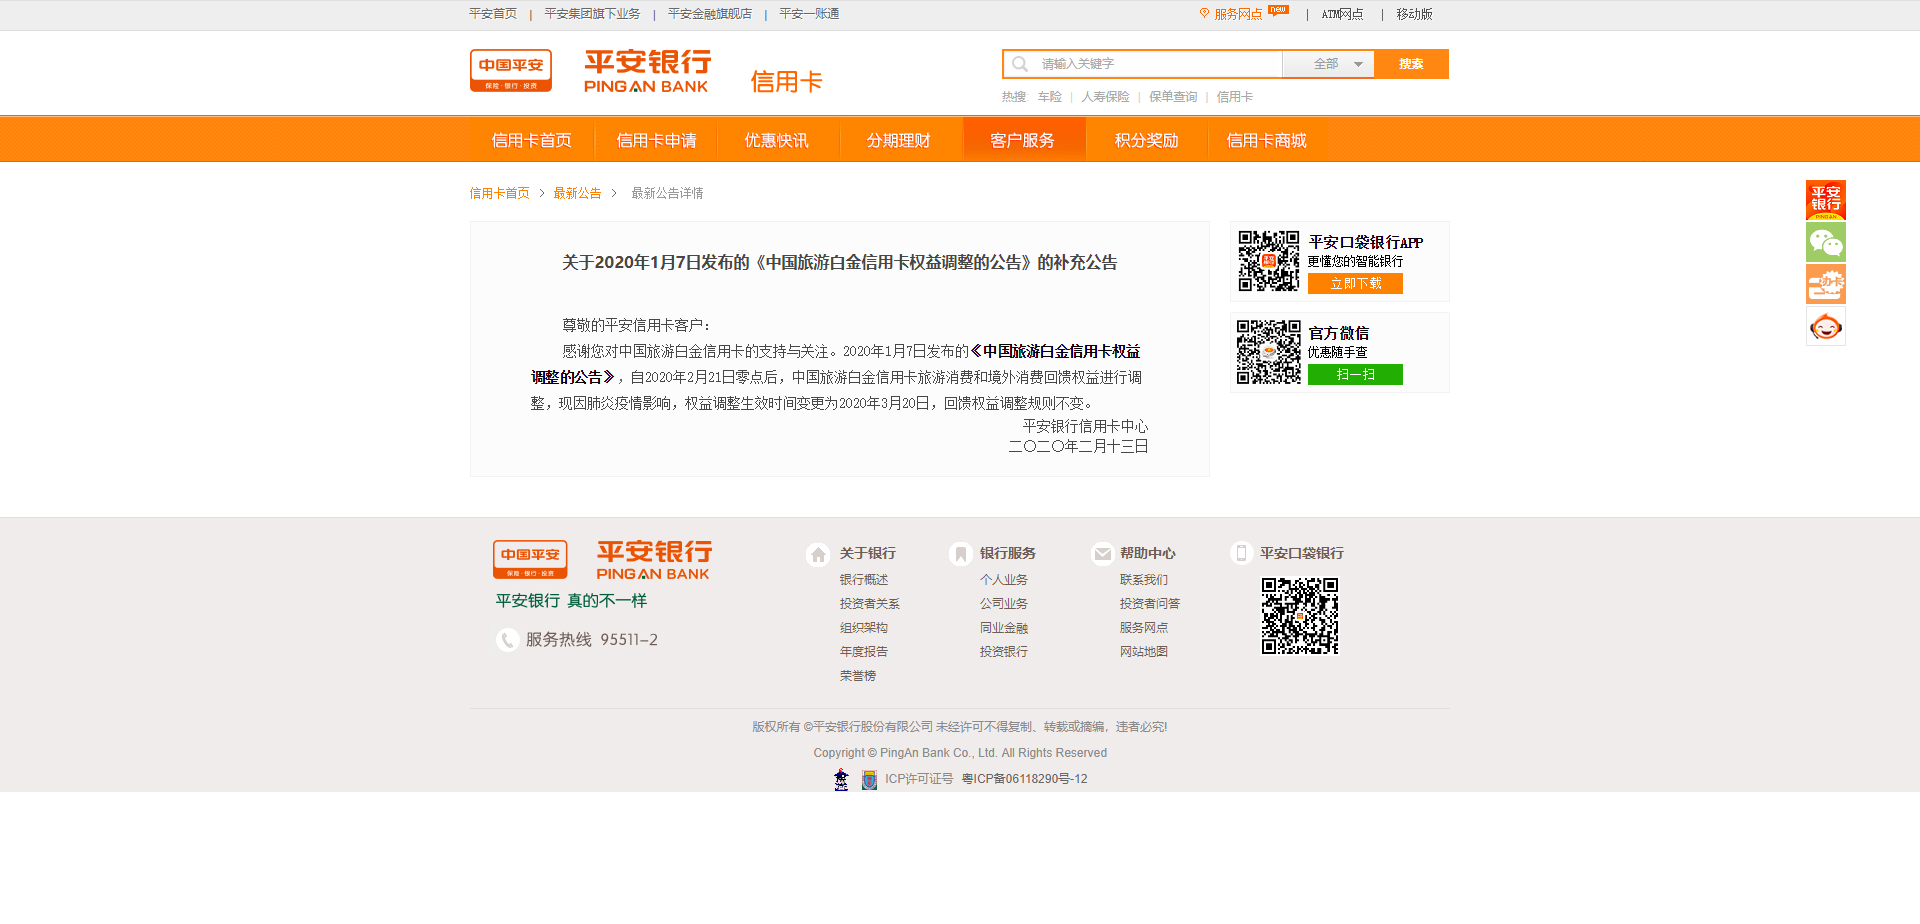Image resolution: width=1920 pixels, height=924 pixels.
Task: Click the footer 服务网点 link under 帮助中心
Action: (x=1144, y=628)
